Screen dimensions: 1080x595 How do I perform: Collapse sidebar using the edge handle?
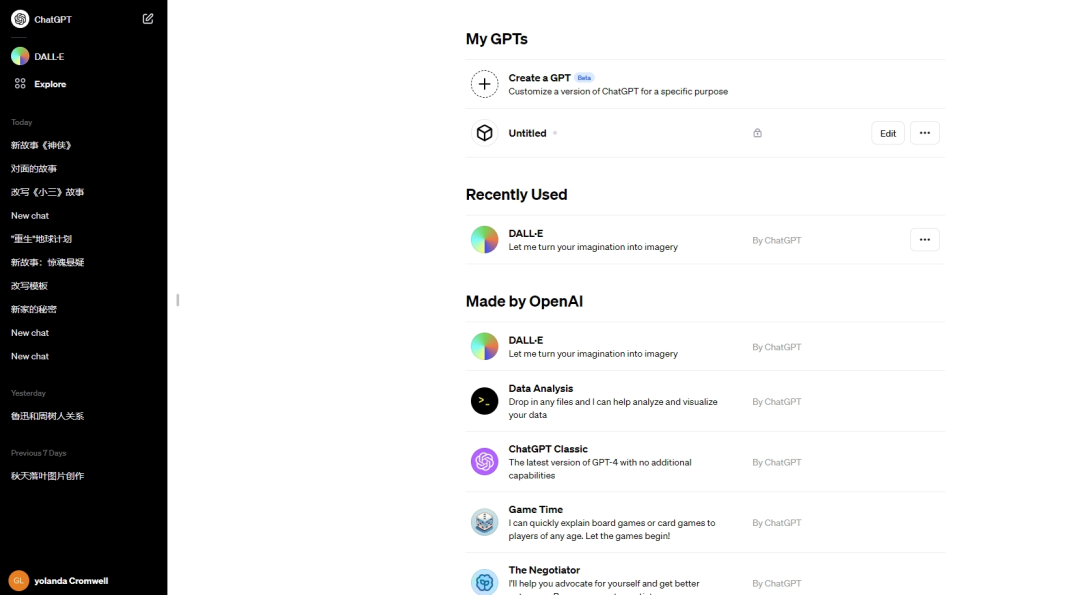point(177,299)
